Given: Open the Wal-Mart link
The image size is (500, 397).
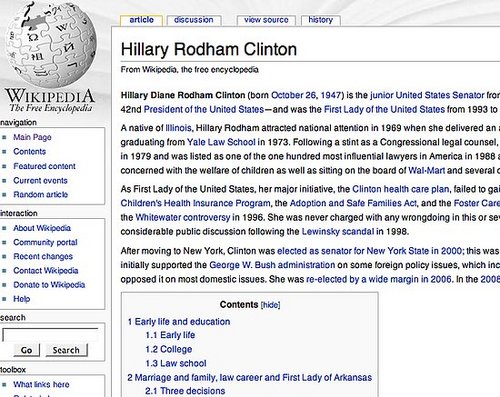Looking at the screenshot, I should 427,171.
